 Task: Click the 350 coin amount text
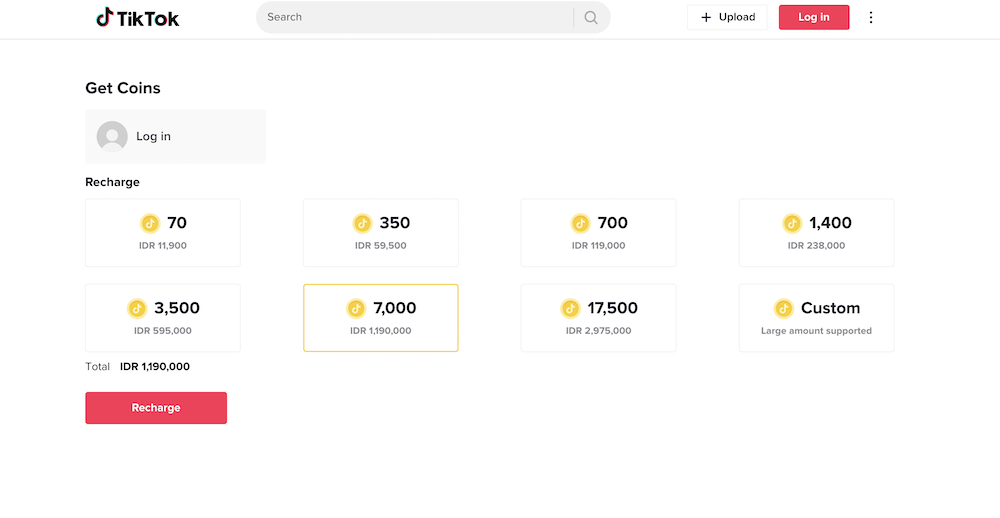395,223
